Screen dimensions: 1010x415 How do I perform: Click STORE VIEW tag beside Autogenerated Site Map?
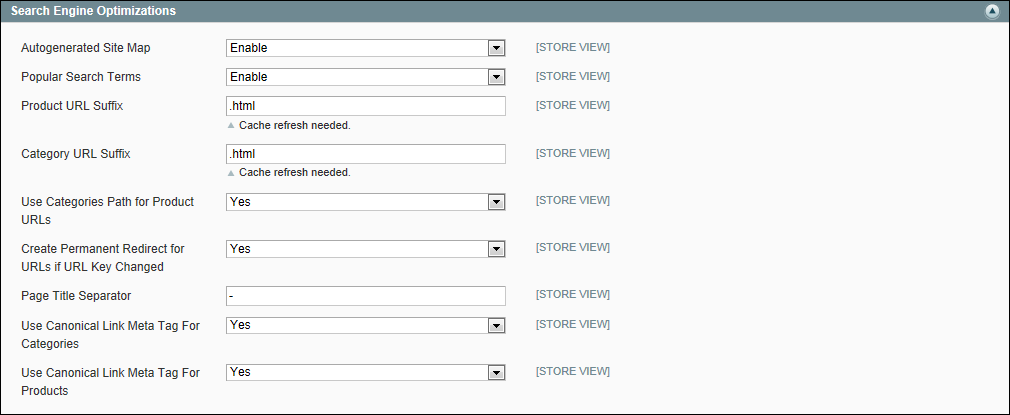click(573, 47)
